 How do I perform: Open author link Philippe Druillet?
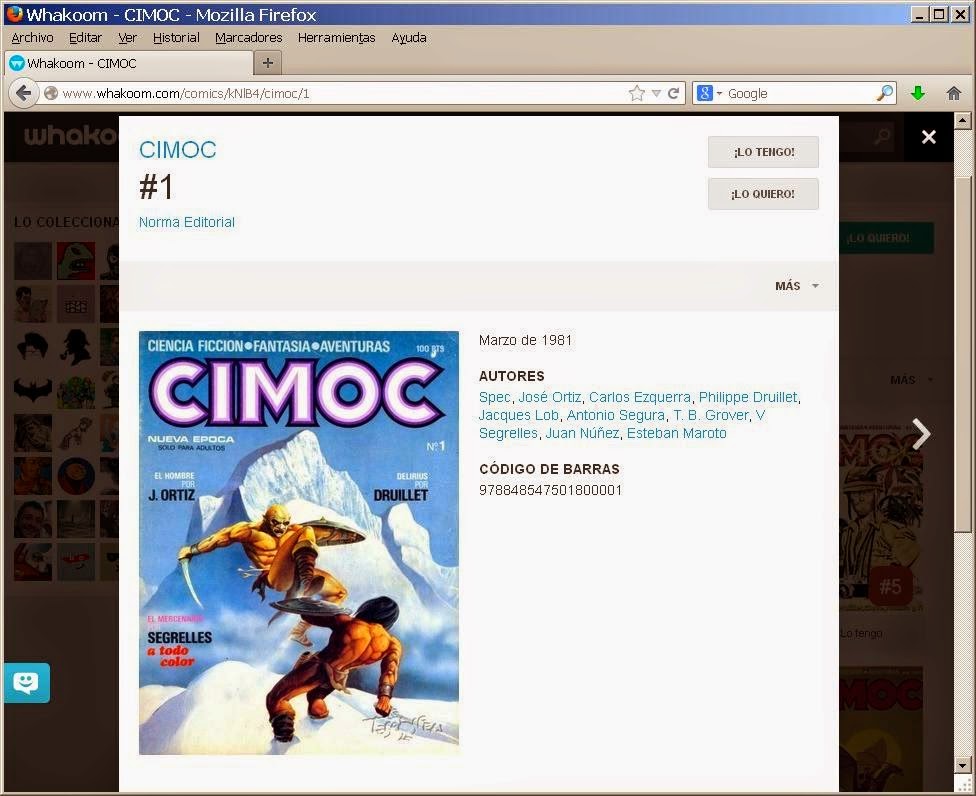(748, 397)
